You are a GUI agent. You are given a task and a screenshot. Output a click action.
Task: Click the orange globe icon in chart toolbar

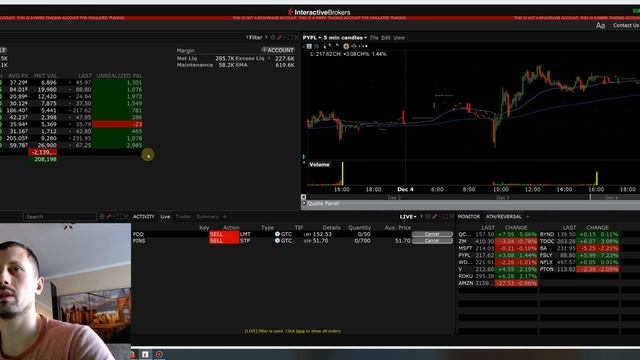tap(346, 46)
